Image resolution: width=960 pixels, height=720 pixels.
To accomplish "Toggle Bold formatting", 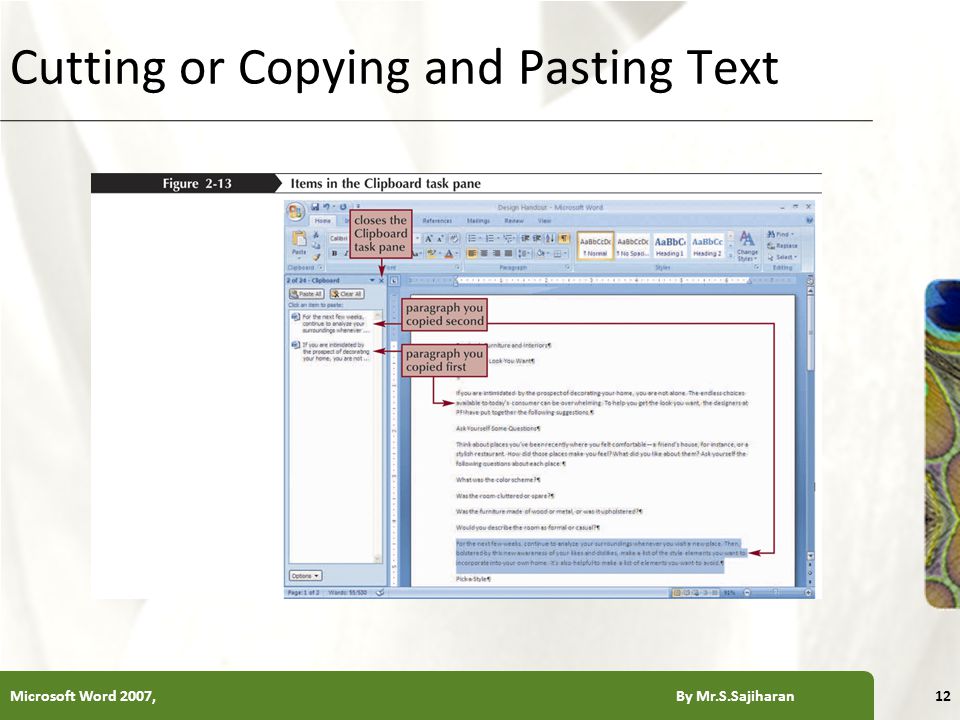I will 334,253.
